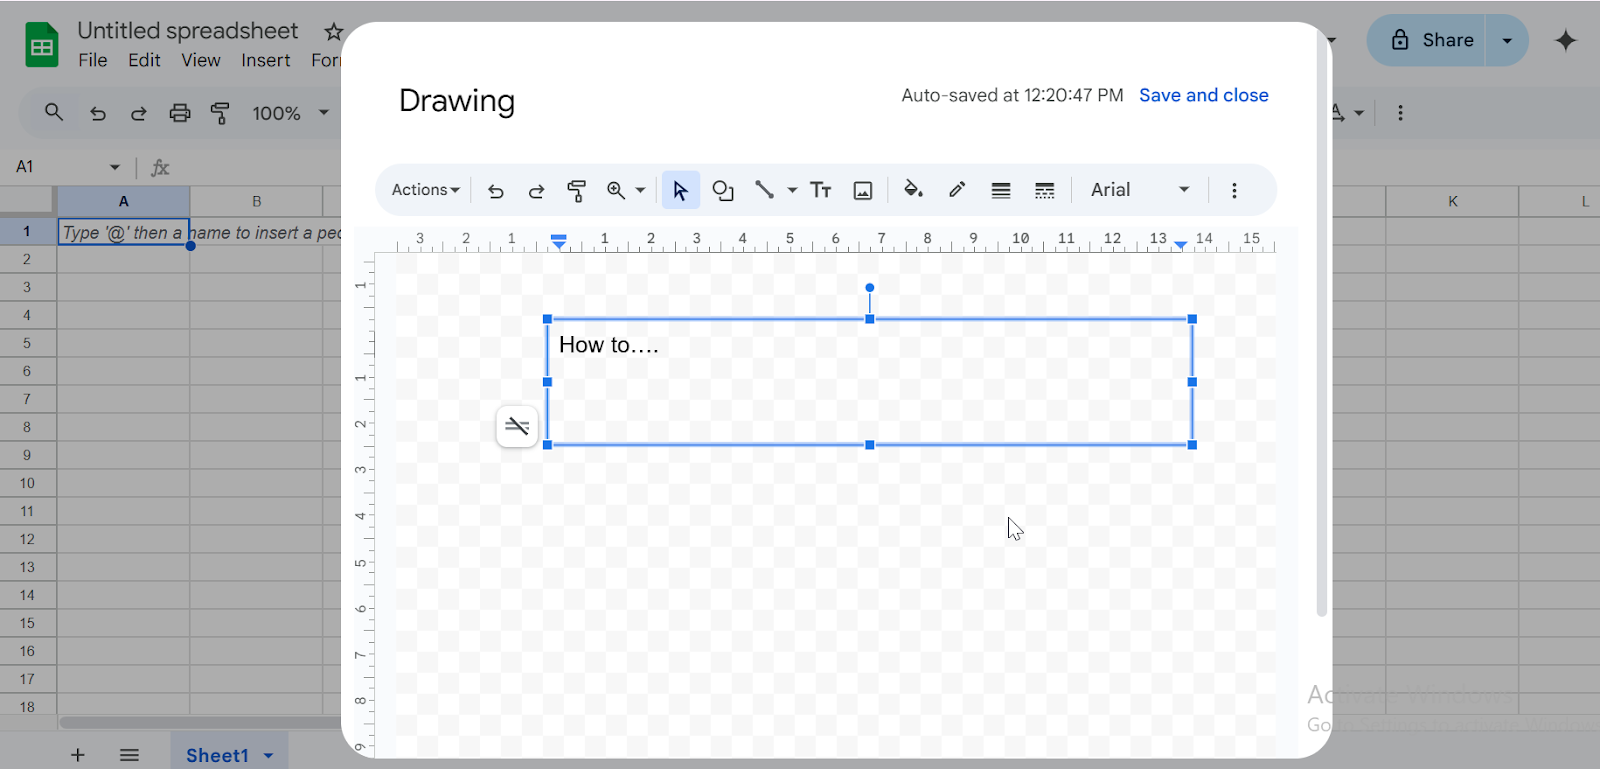Open the Border color pencil
The height and width of the screenshot is (769, 1600).
[957, 190]
